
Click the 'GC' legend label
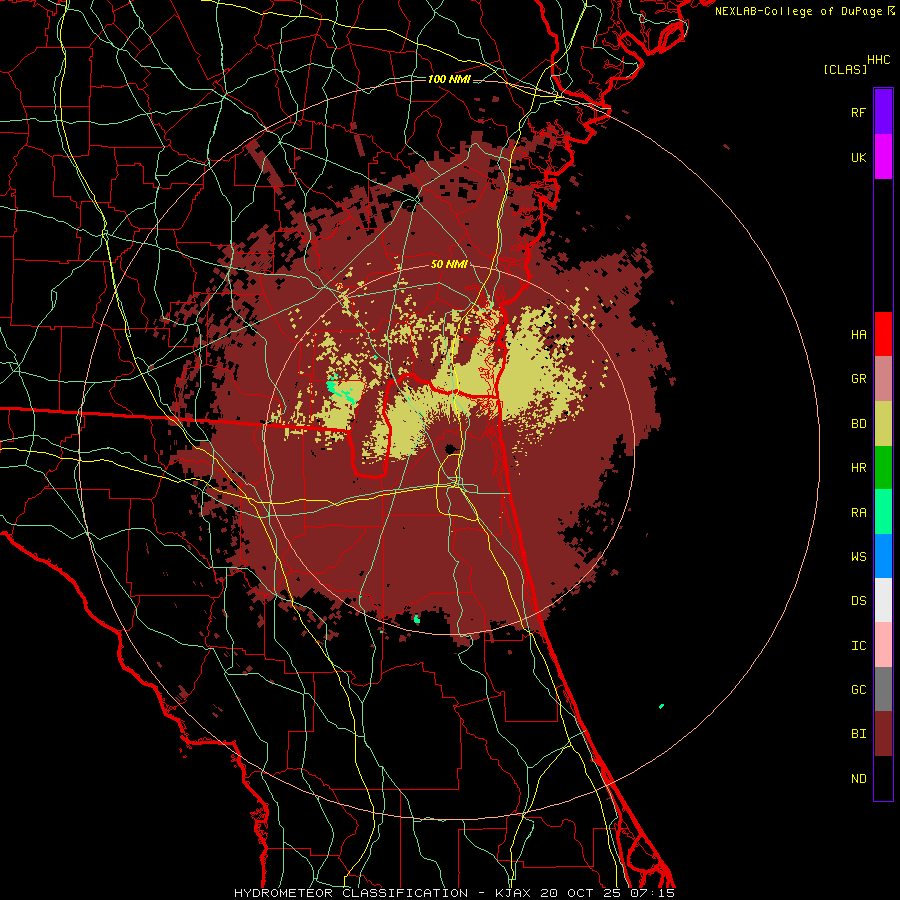[x=858, y=690]
